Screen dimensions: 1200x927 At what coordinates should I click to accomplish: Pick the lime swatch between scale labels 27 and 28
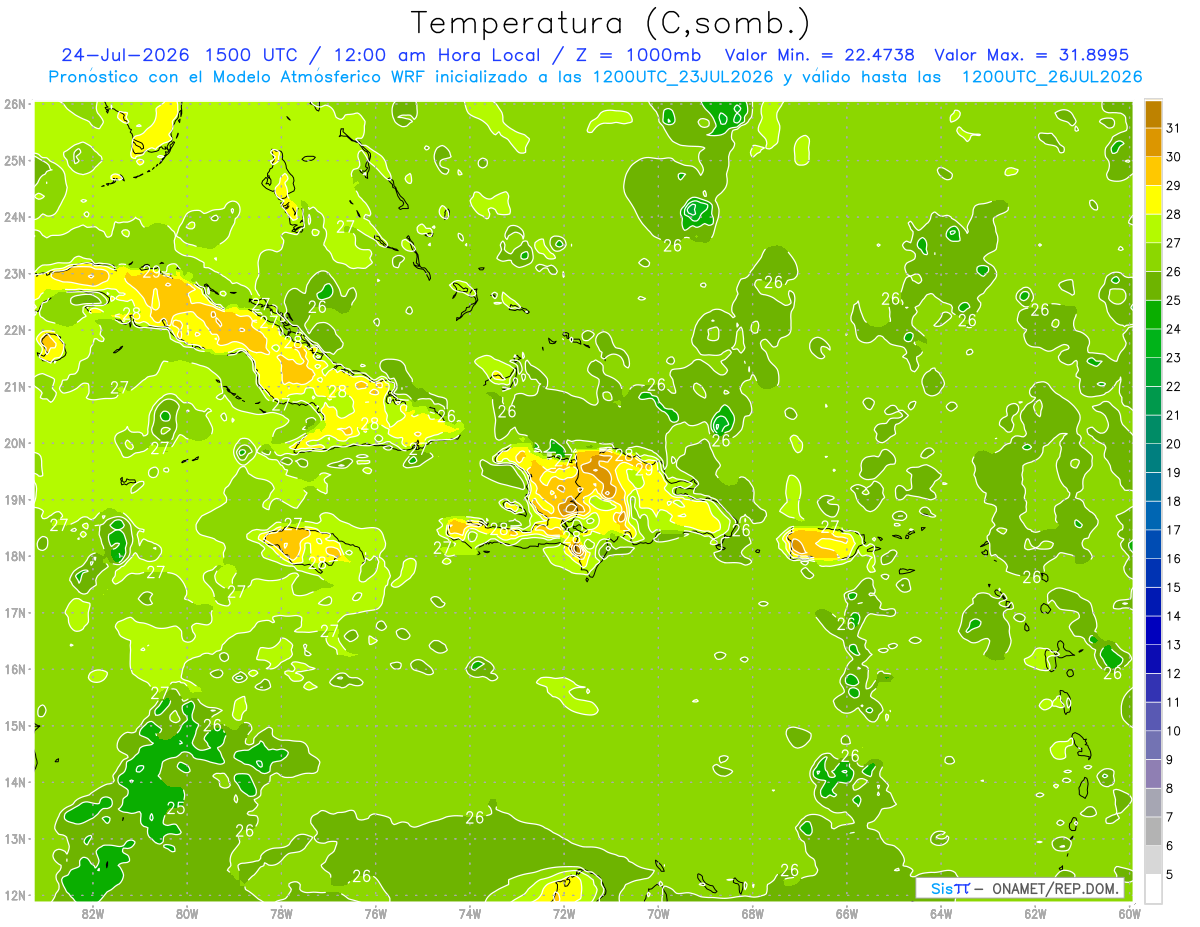(x=1153, y=228)
